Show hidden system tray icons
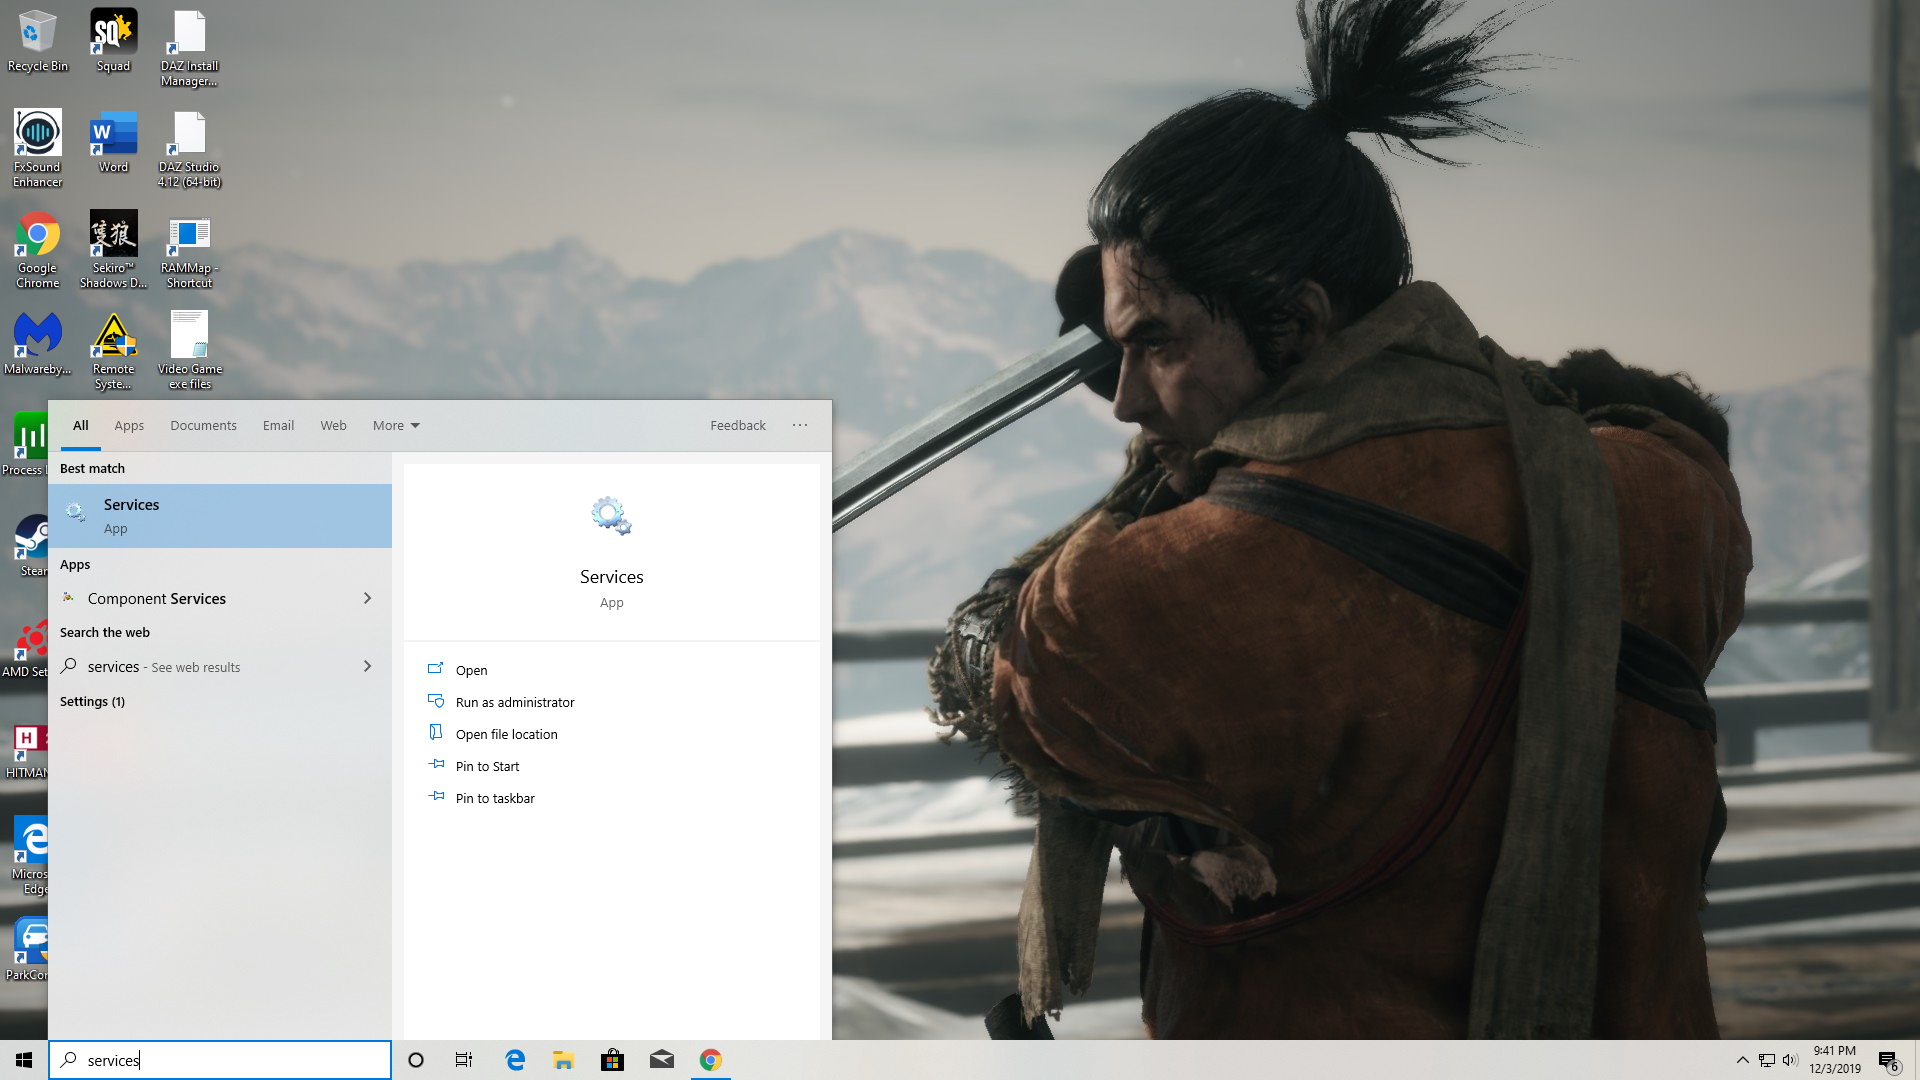1920x1080 pixels. 1742,1060
